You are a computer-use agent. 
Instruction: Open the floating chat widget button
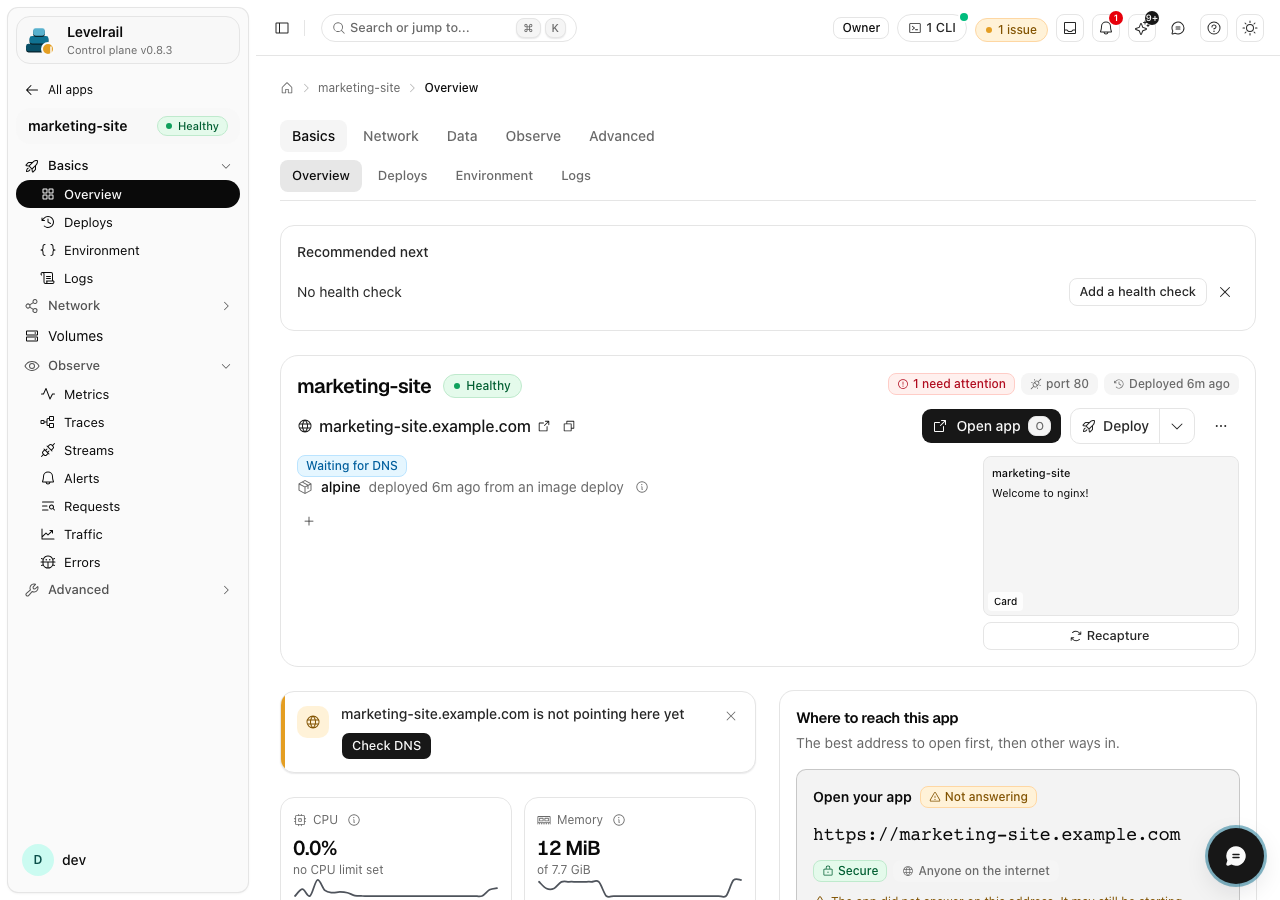[1236, 856]
